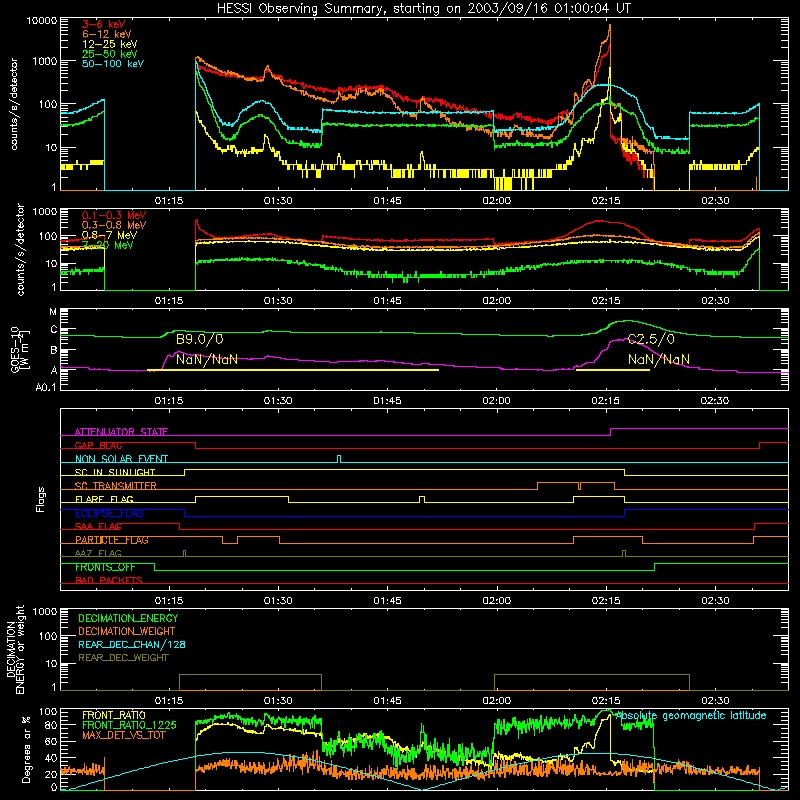800x800 pixels.
Task: Click NaN/NaN text below B9.0/0
Action: 207,360
